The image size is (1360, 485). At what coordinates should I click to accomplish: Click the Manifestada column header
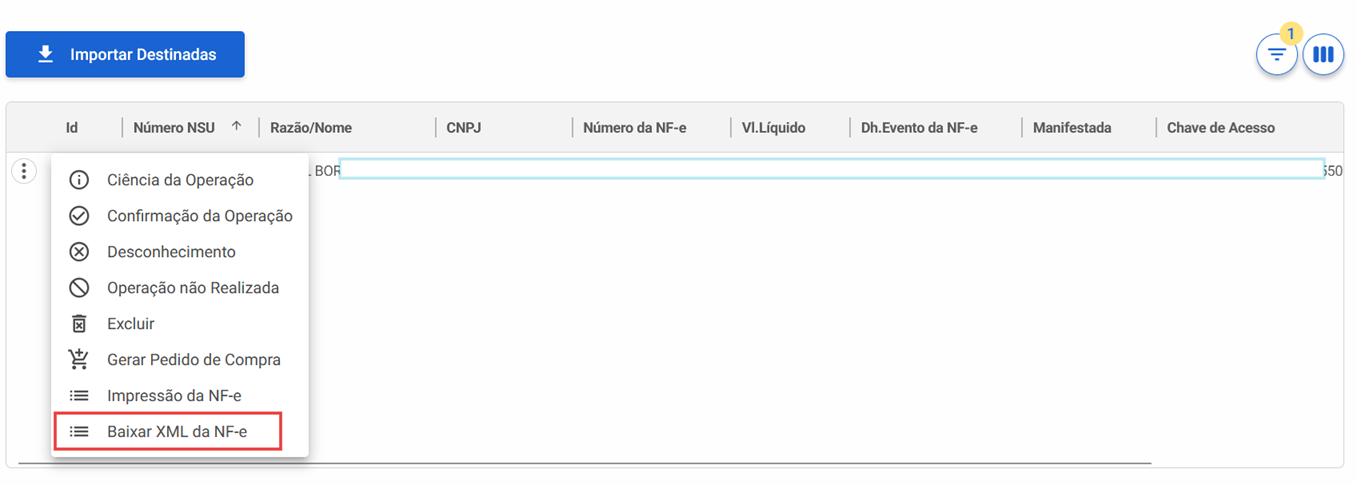1072,128
